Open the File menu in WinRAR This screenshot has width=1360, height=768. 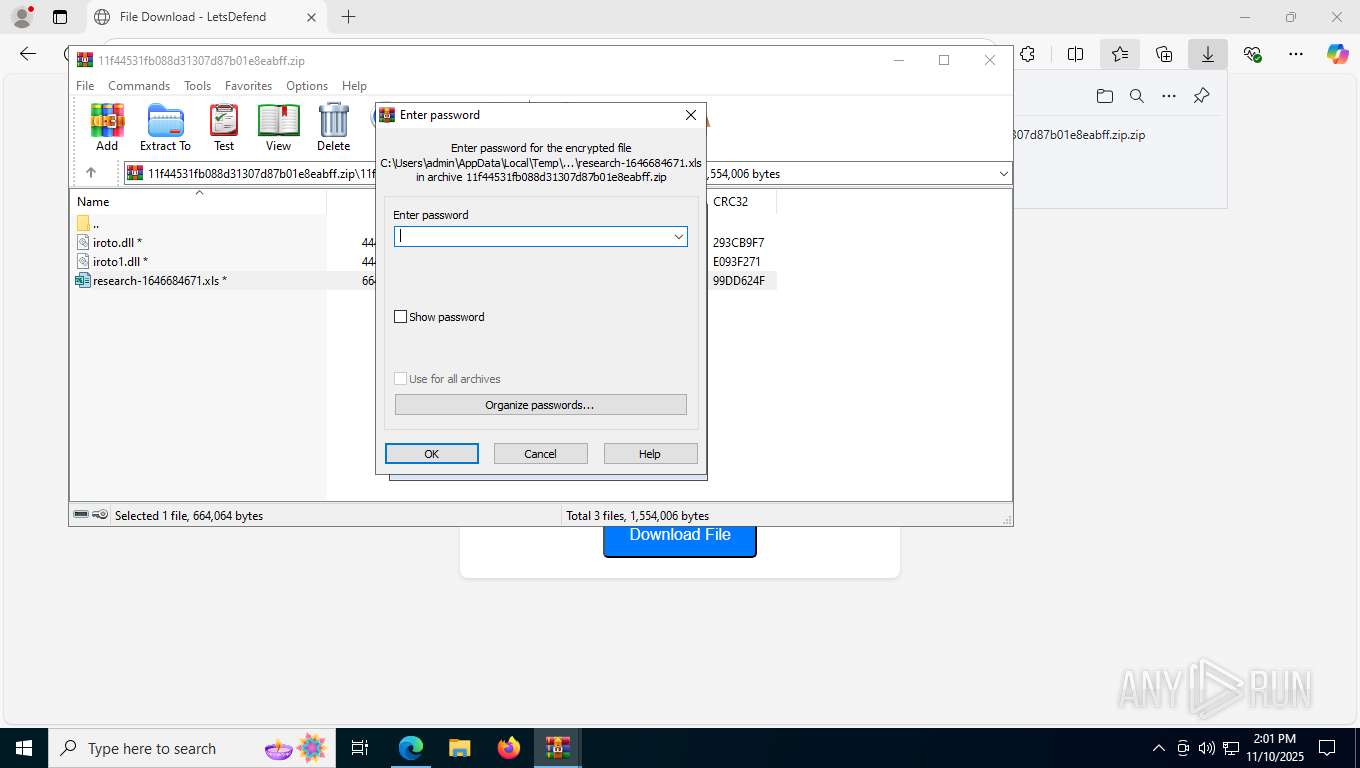tap(85, 86)
